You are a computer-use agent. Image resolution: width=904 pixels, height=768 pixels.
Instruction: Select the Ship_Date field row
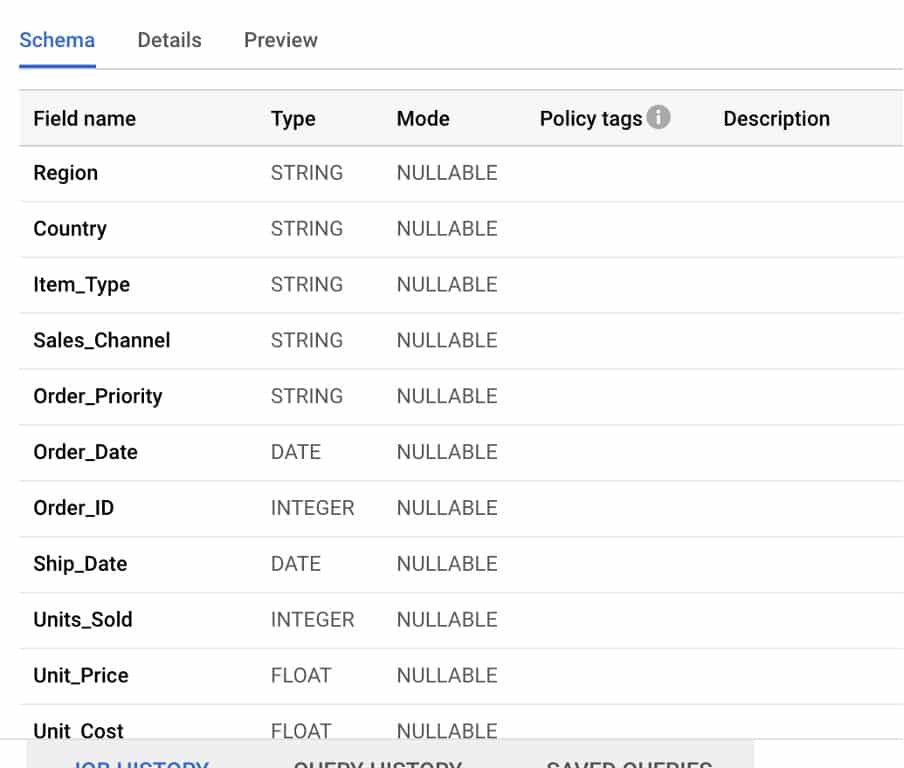point(80,564)
